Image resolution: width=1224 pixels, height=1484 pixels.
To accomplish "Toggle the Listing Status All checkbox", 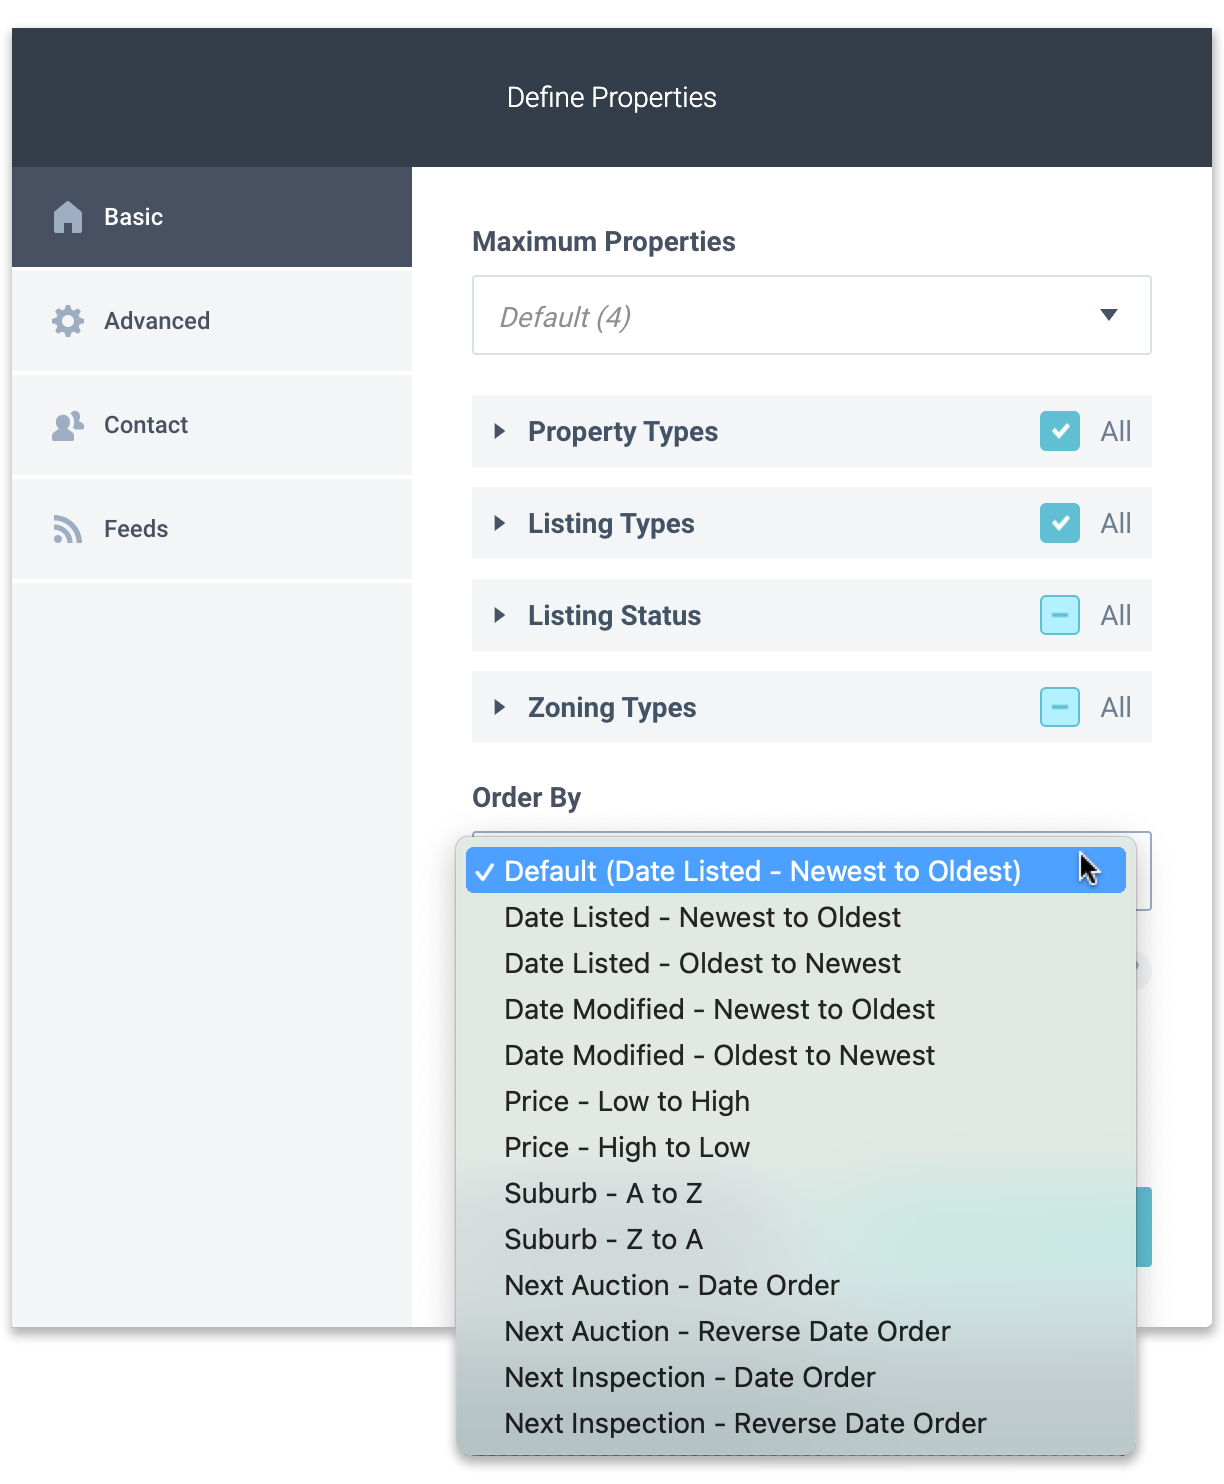I will [x=1060, y=615].
